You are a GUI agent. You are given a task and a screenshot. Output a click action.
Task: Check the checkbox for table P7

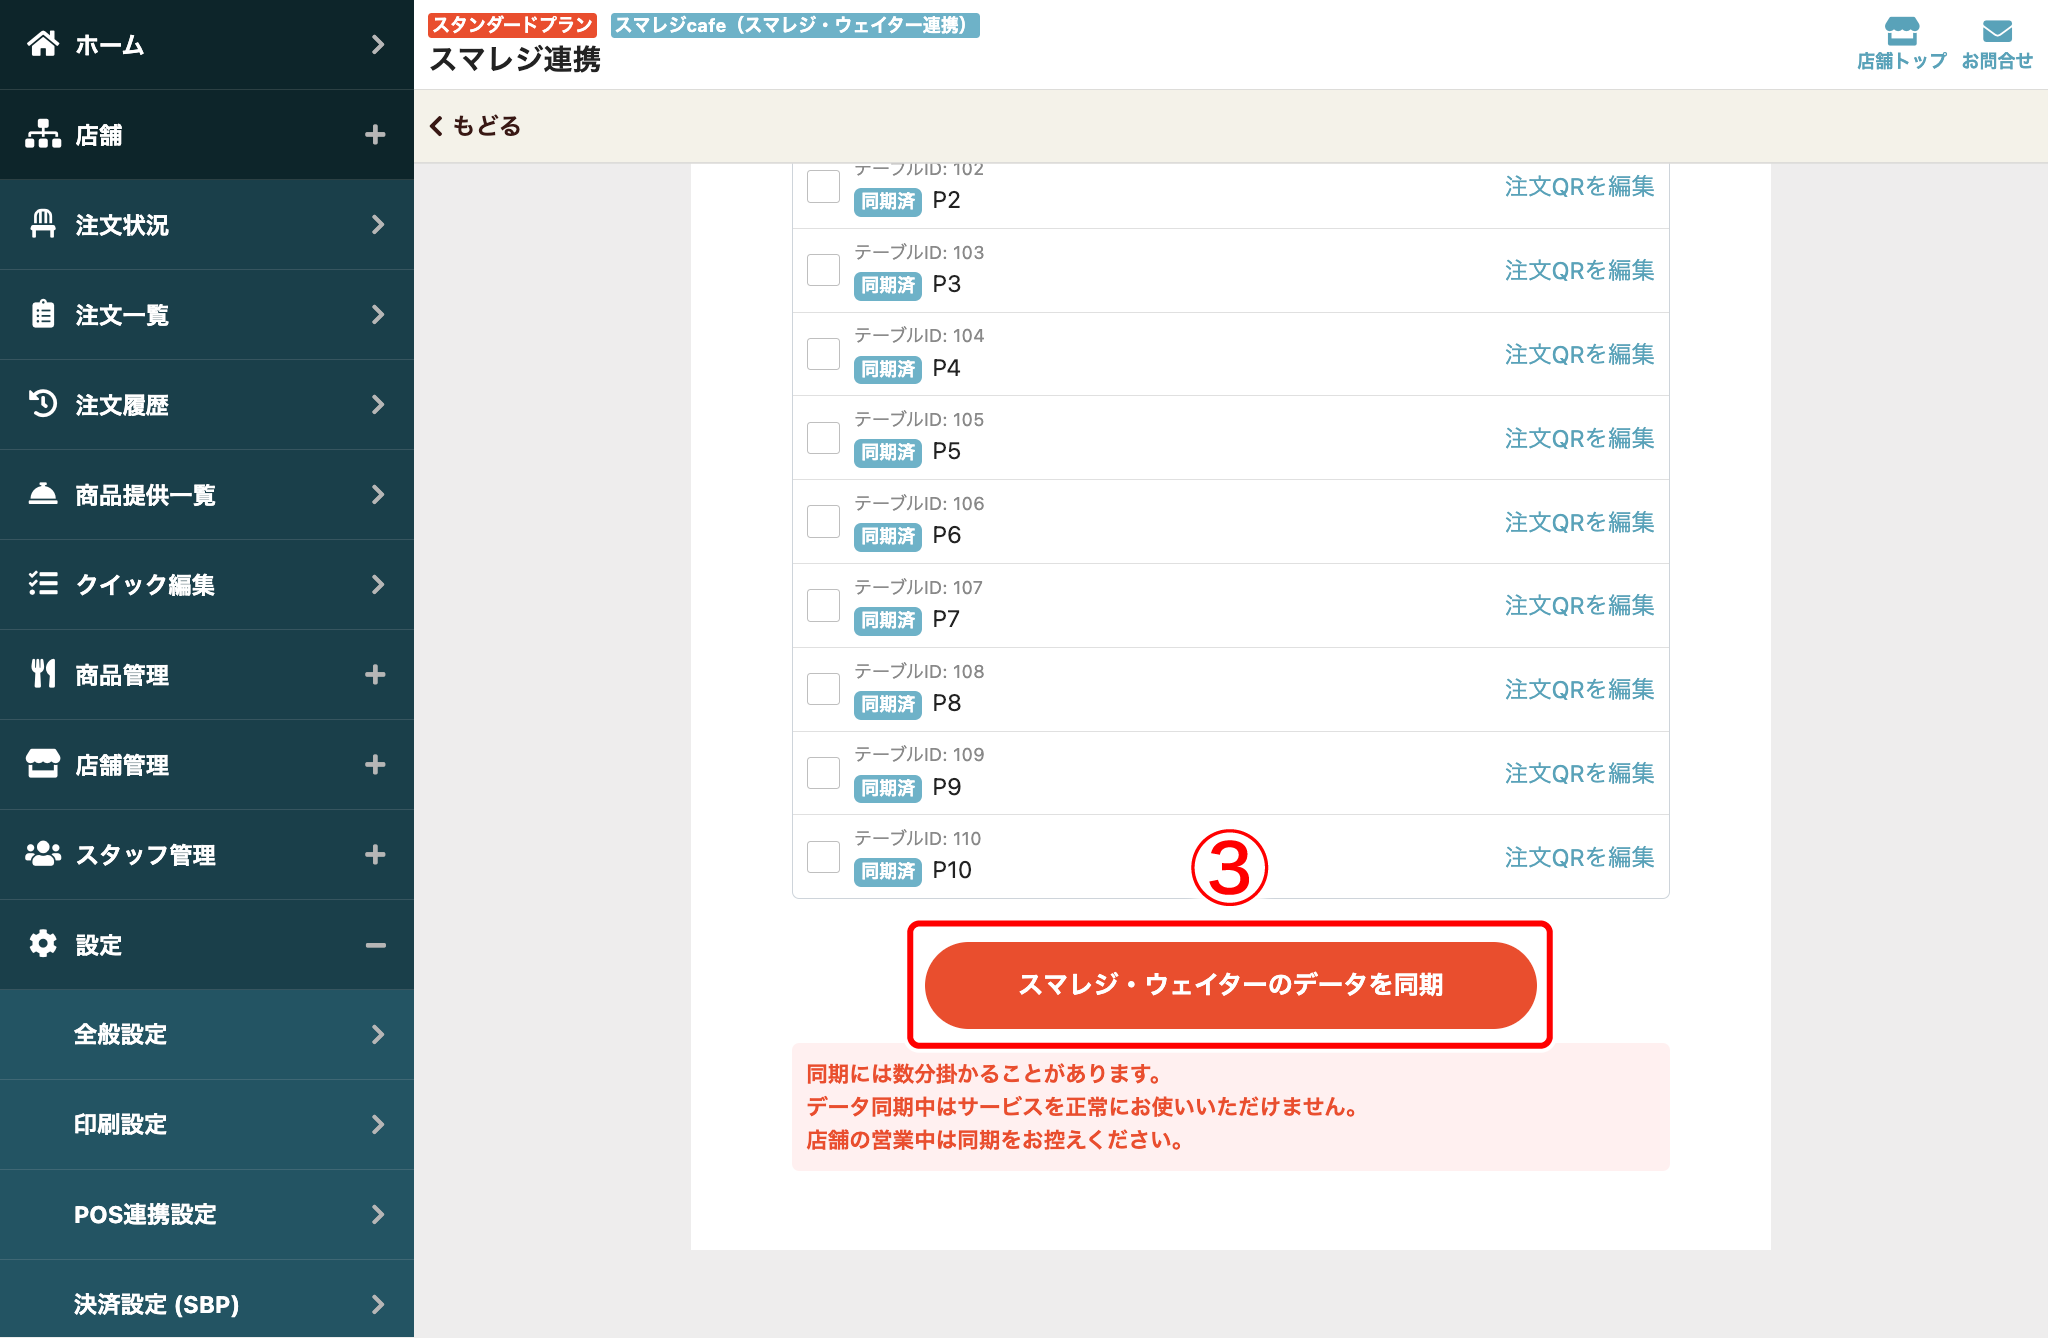pos(823,606)
